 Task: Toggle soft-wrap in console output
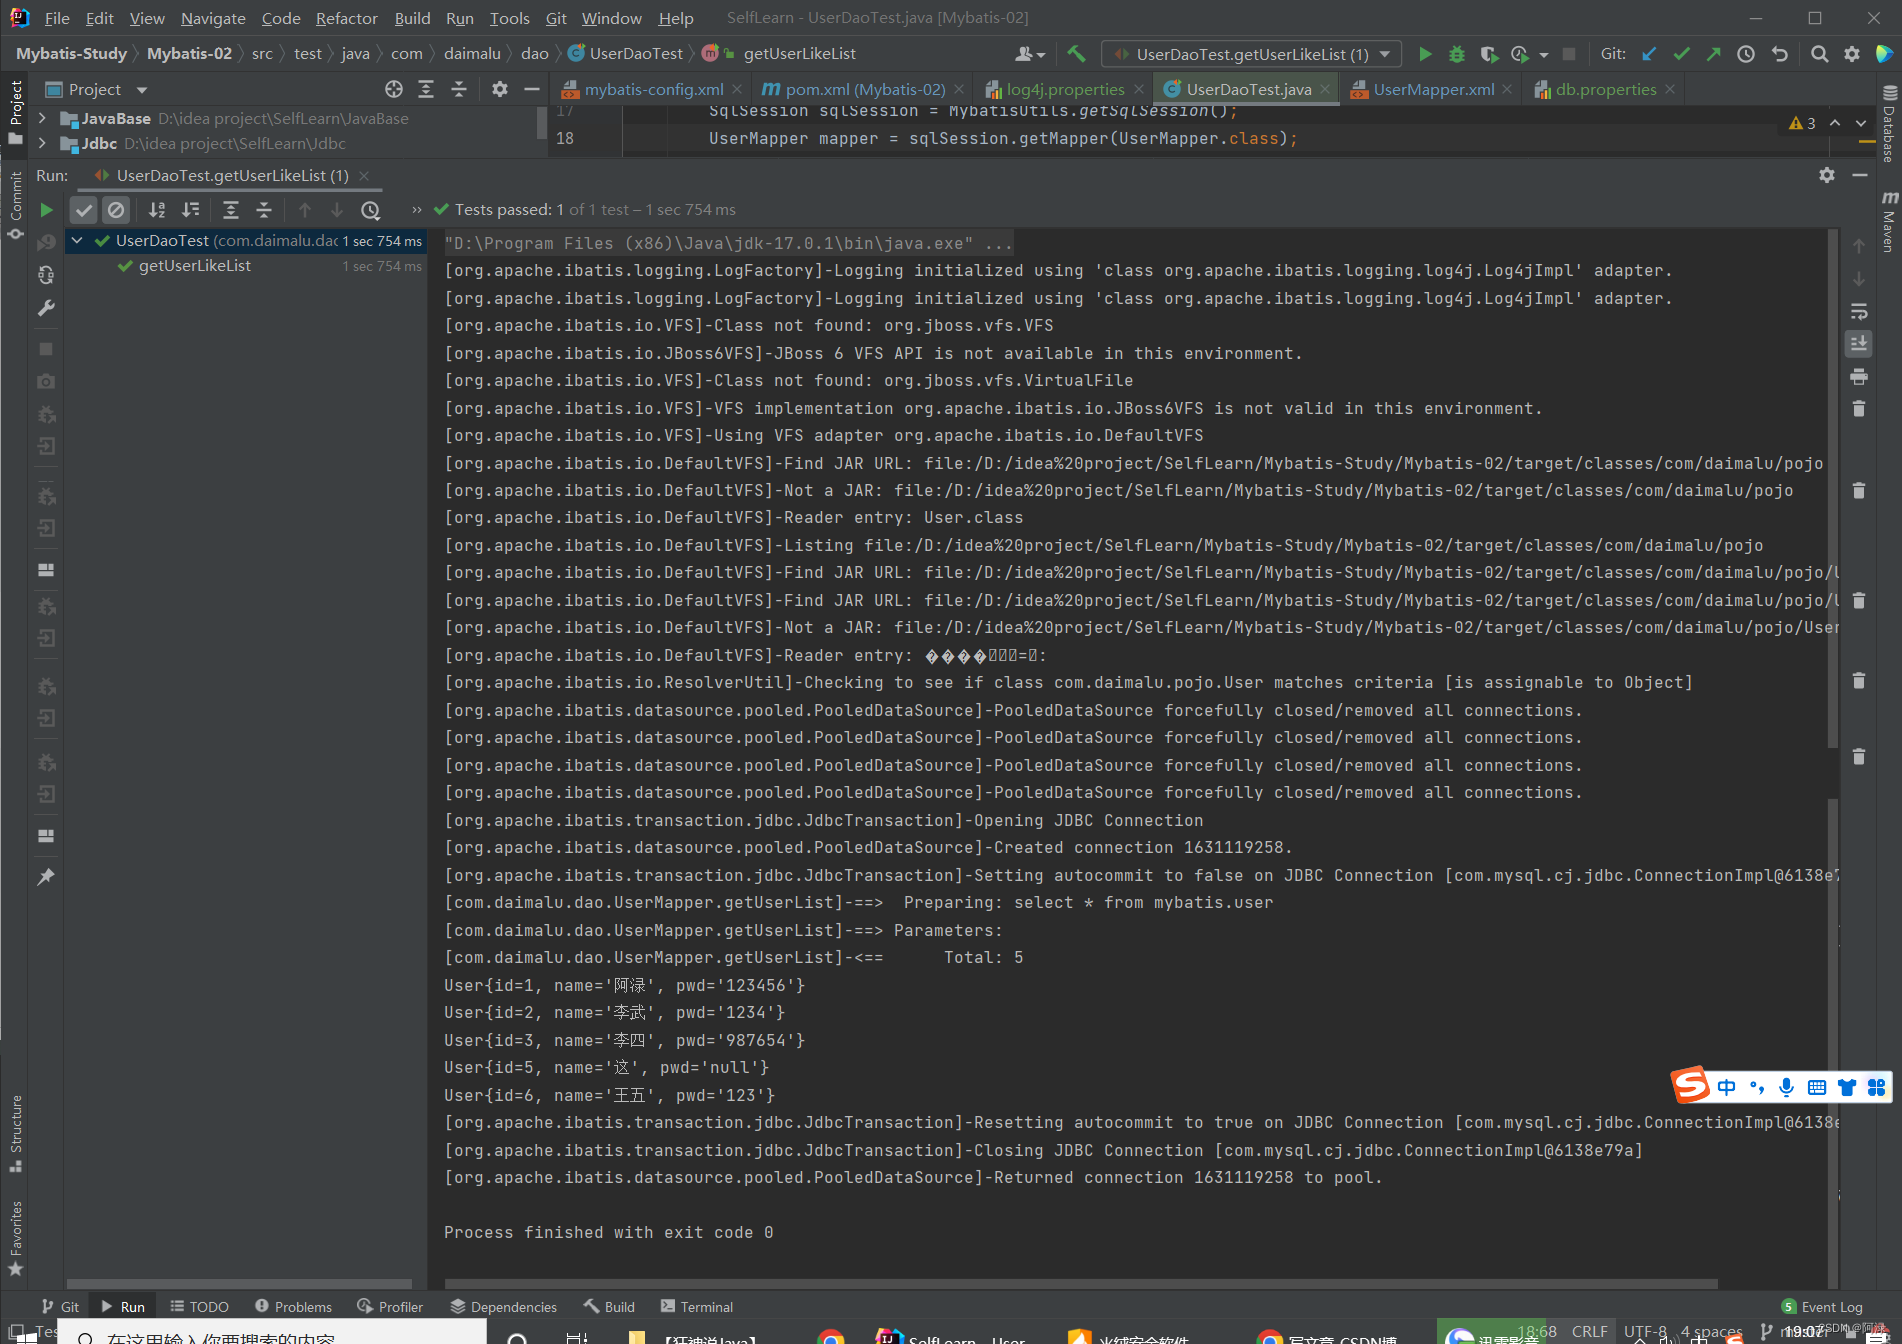tap(1859, 312)
